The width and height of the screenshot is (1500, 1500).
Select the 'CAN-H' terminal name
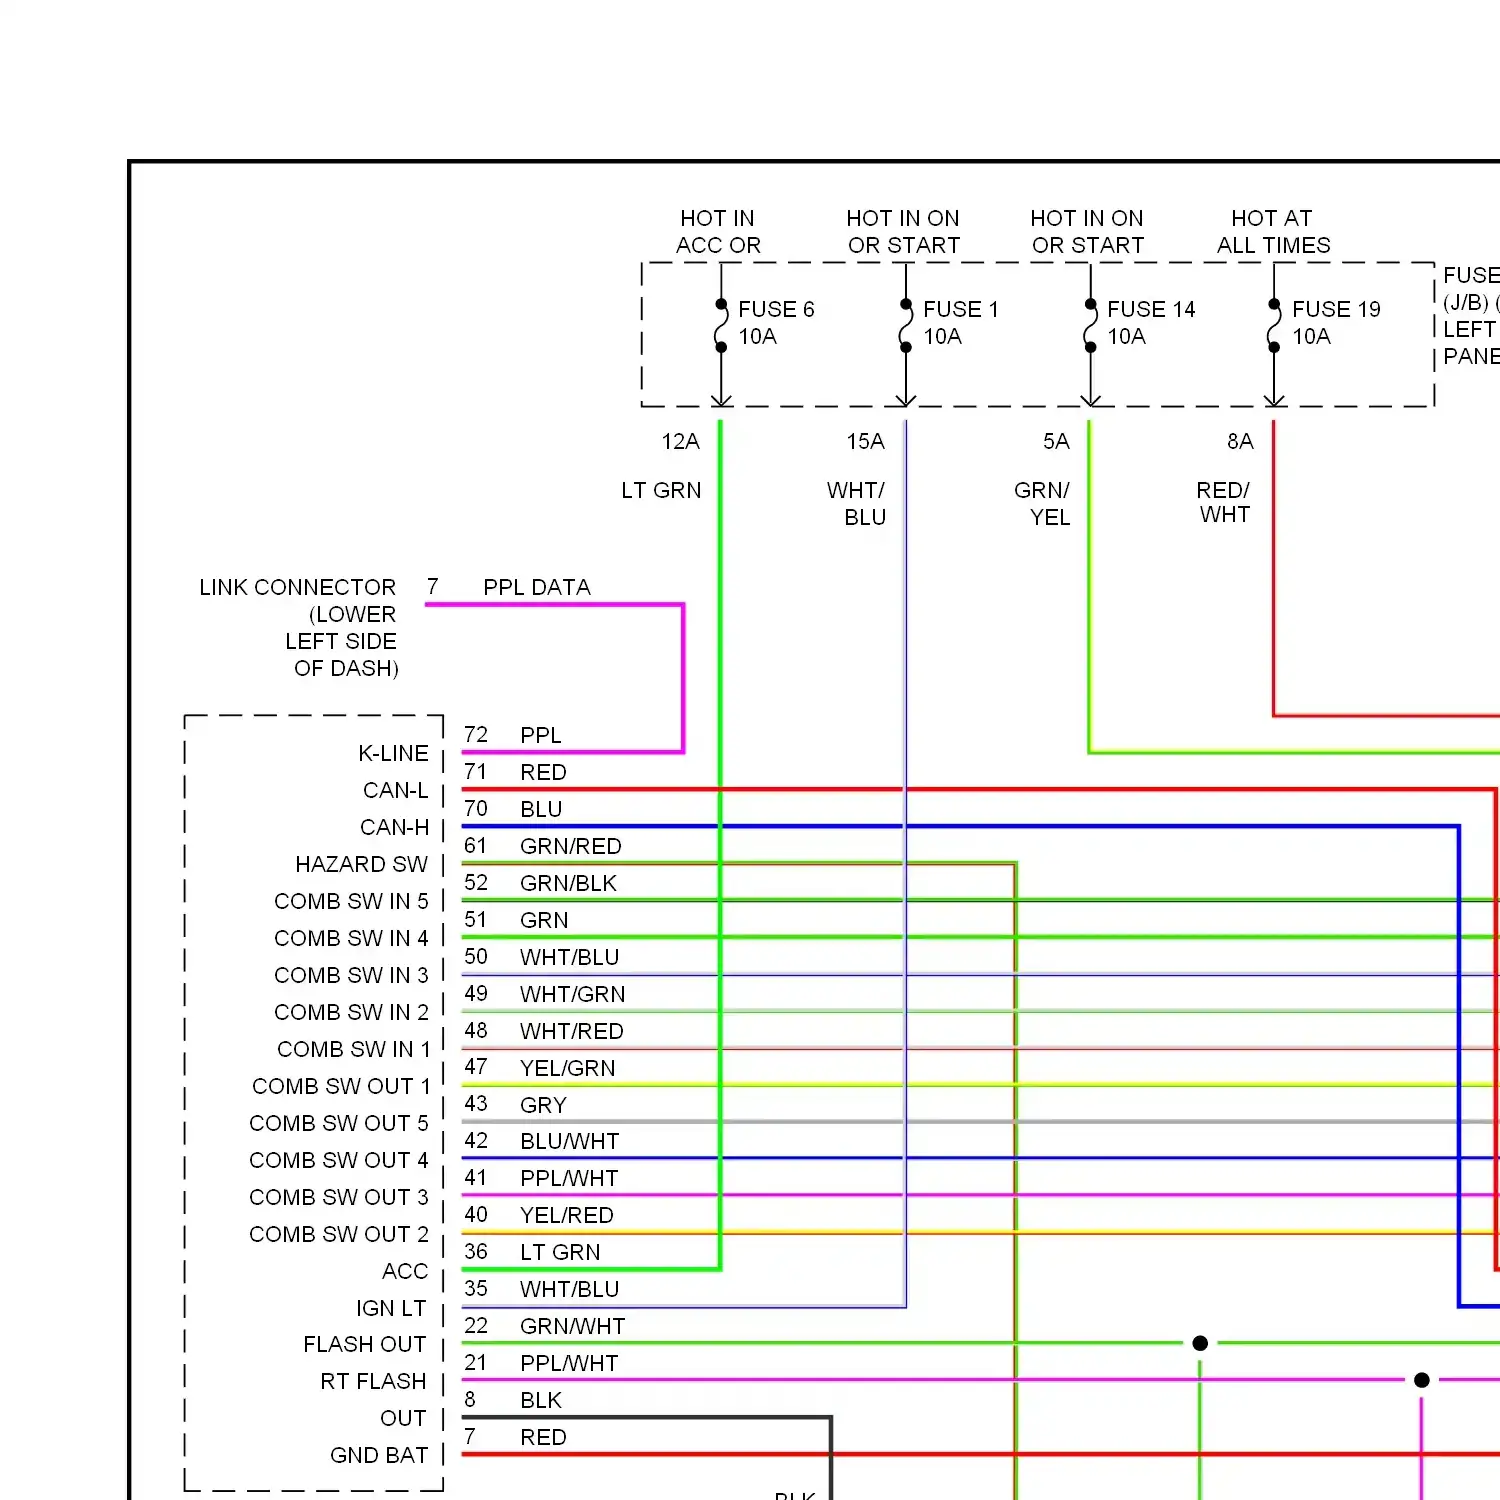394,827
